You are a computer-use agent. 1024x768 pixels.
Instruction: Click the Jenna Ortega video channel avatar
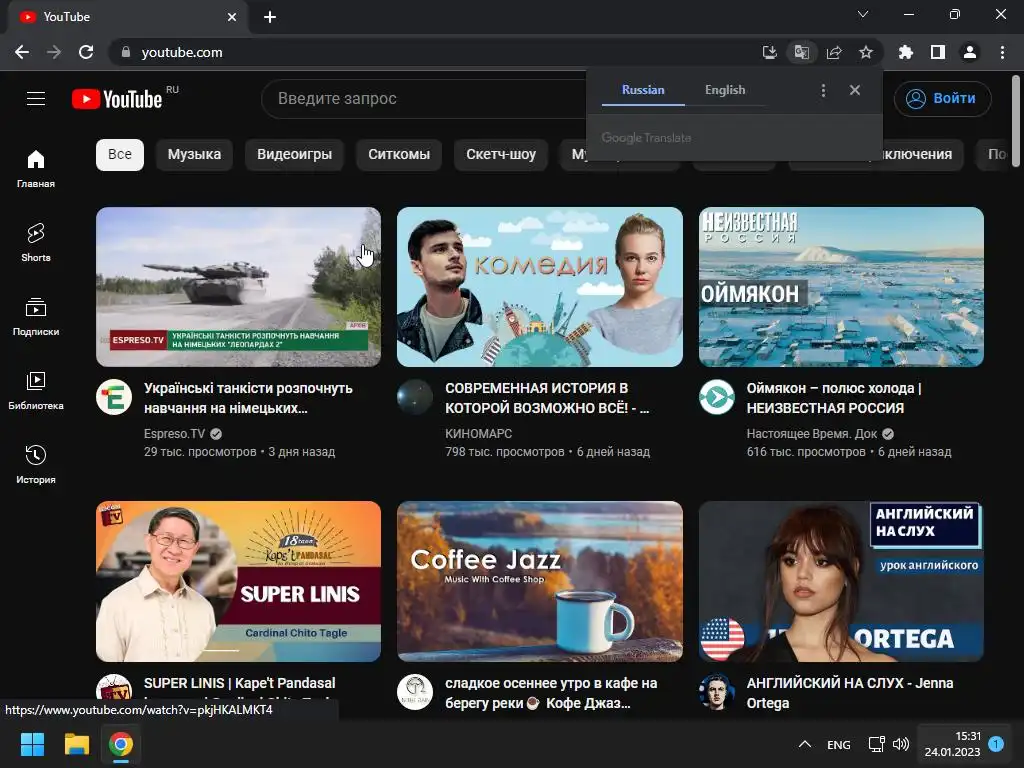(716, 692)
